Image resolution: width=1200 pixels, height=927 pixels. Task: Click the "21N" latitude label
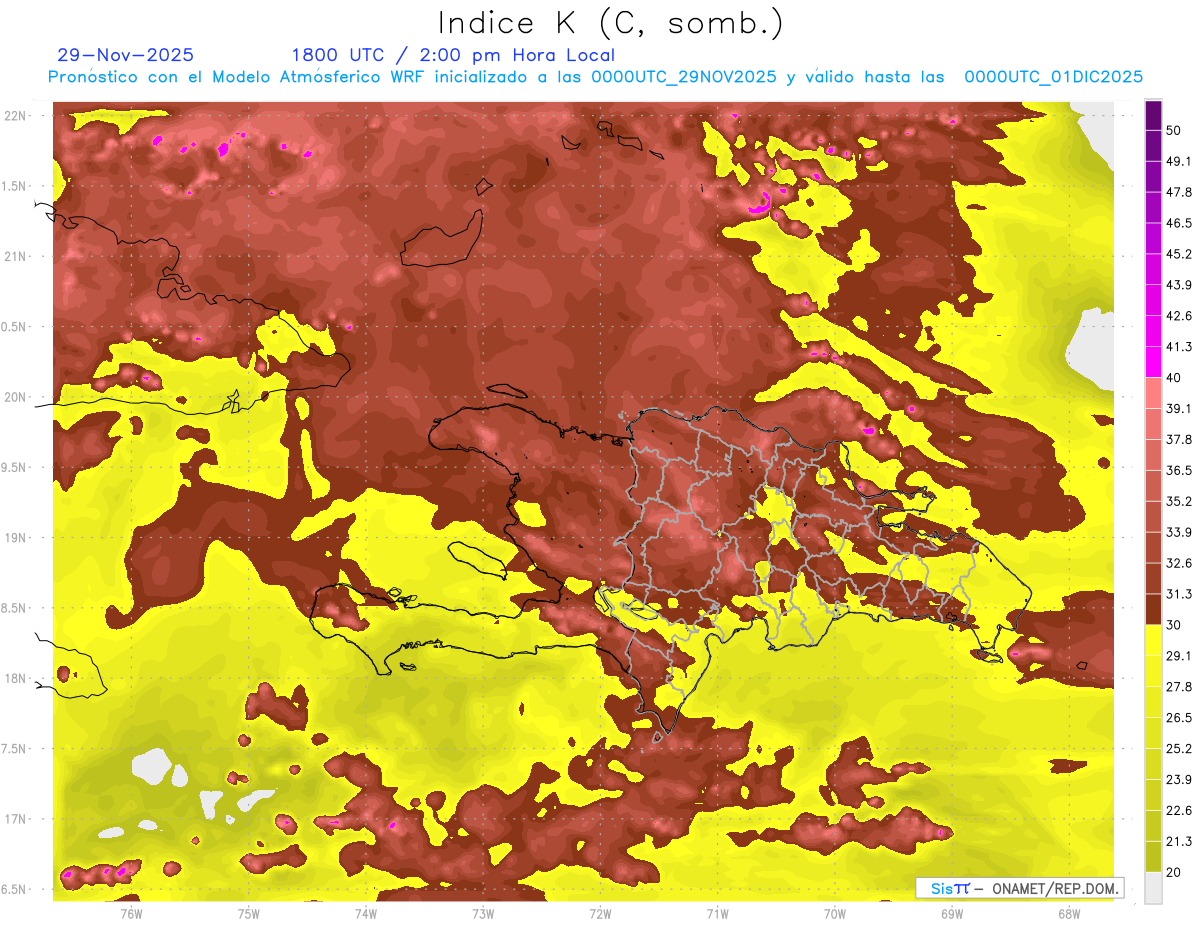[x=17, y=256]
